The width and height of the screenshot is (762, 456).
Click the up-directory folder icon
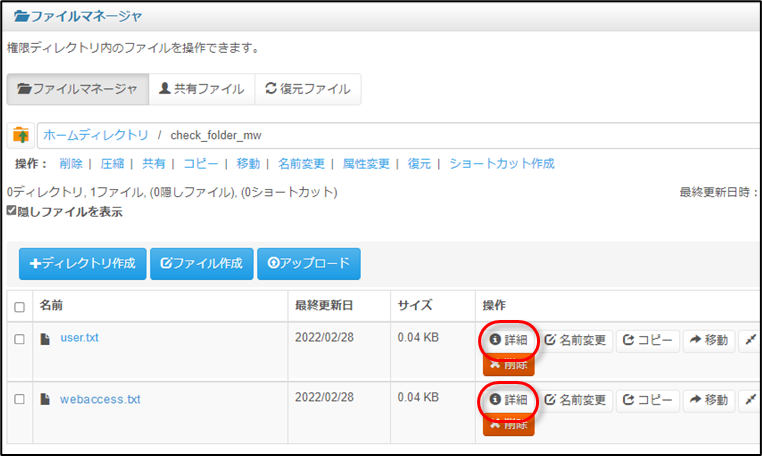tap(21, 135)
